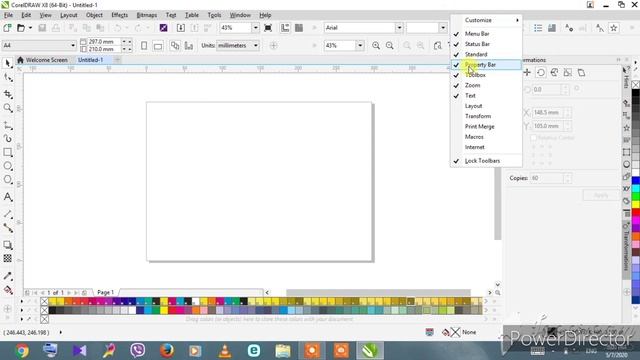Open the Bitmaps menu
The image size is (640, 360).
pyautogui.click(x=147, y=15)
